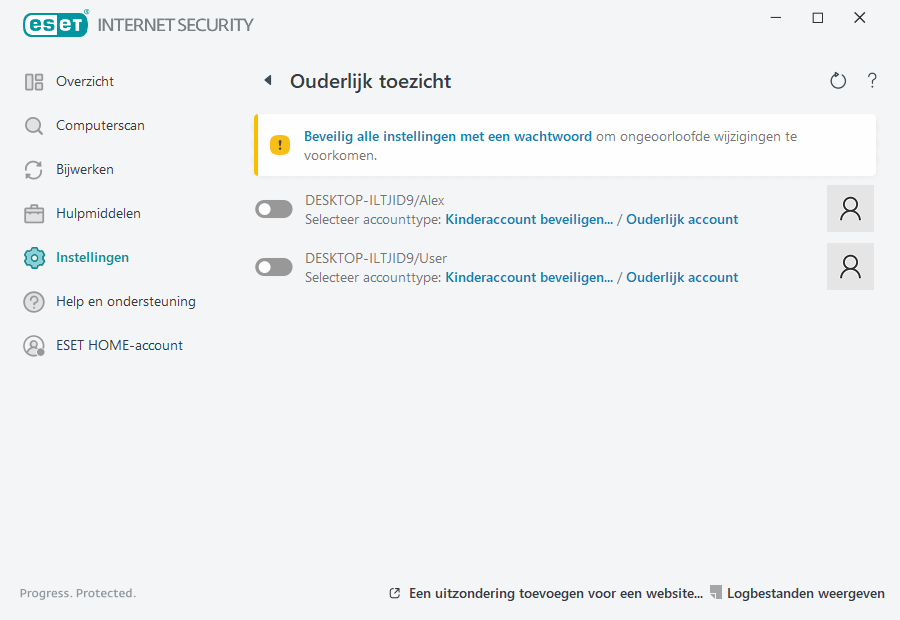
Task: Open ESET HOME-account page
Action: pyautogui.click(x=119, y=346)
